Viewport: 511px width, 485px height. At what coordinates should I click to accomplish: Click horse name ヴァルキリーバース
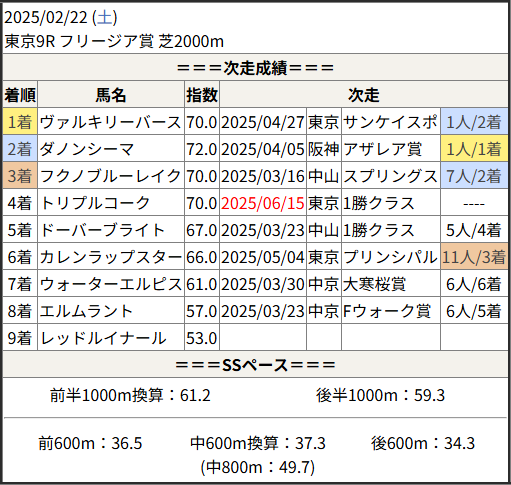[110, 122]
